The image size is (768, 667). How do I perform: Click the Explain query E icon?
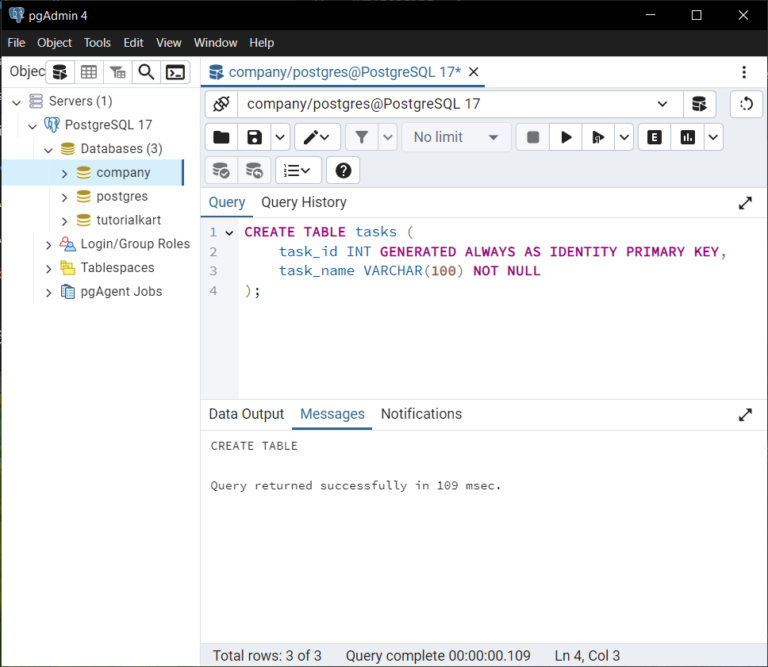pyautogui.click(x=654, y=137)
